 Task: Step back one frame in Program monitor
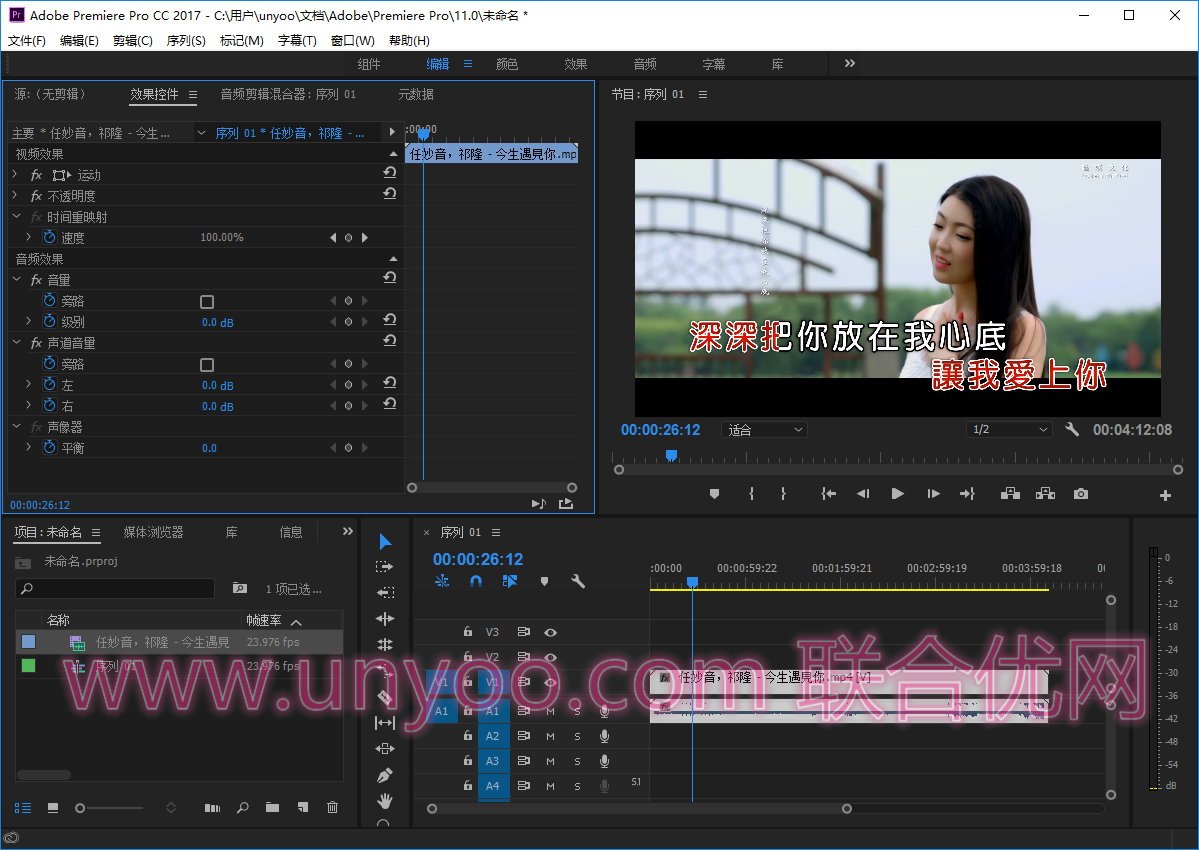point(863,494)
